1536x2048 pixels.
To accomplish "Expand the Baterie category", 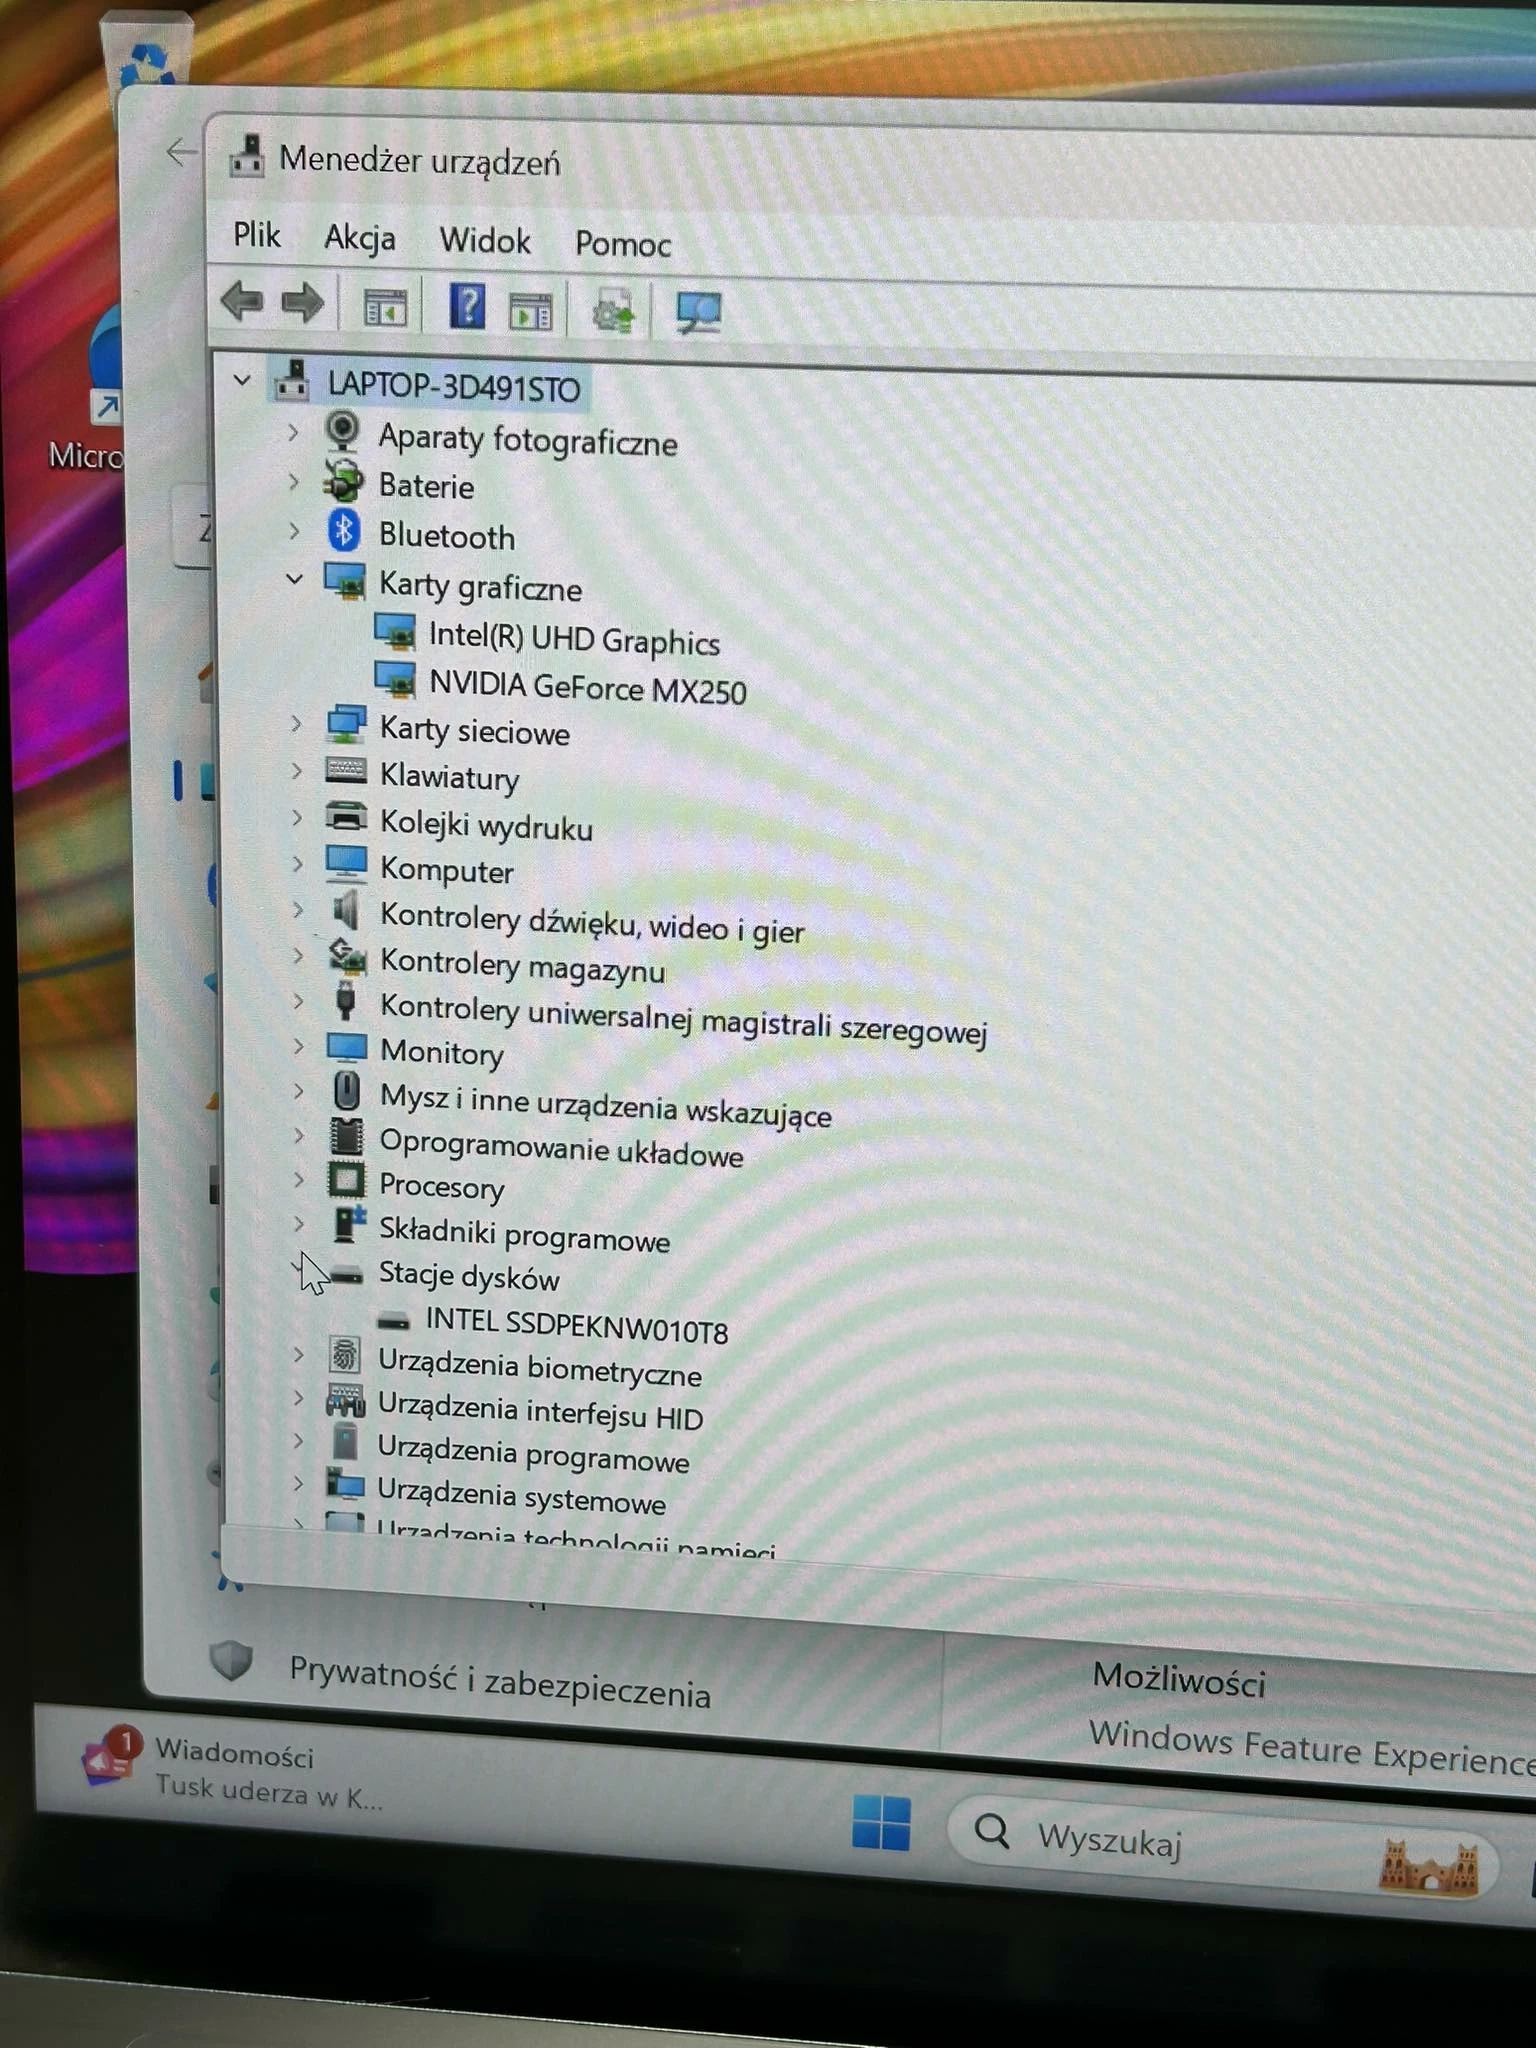I will point(293,481).
